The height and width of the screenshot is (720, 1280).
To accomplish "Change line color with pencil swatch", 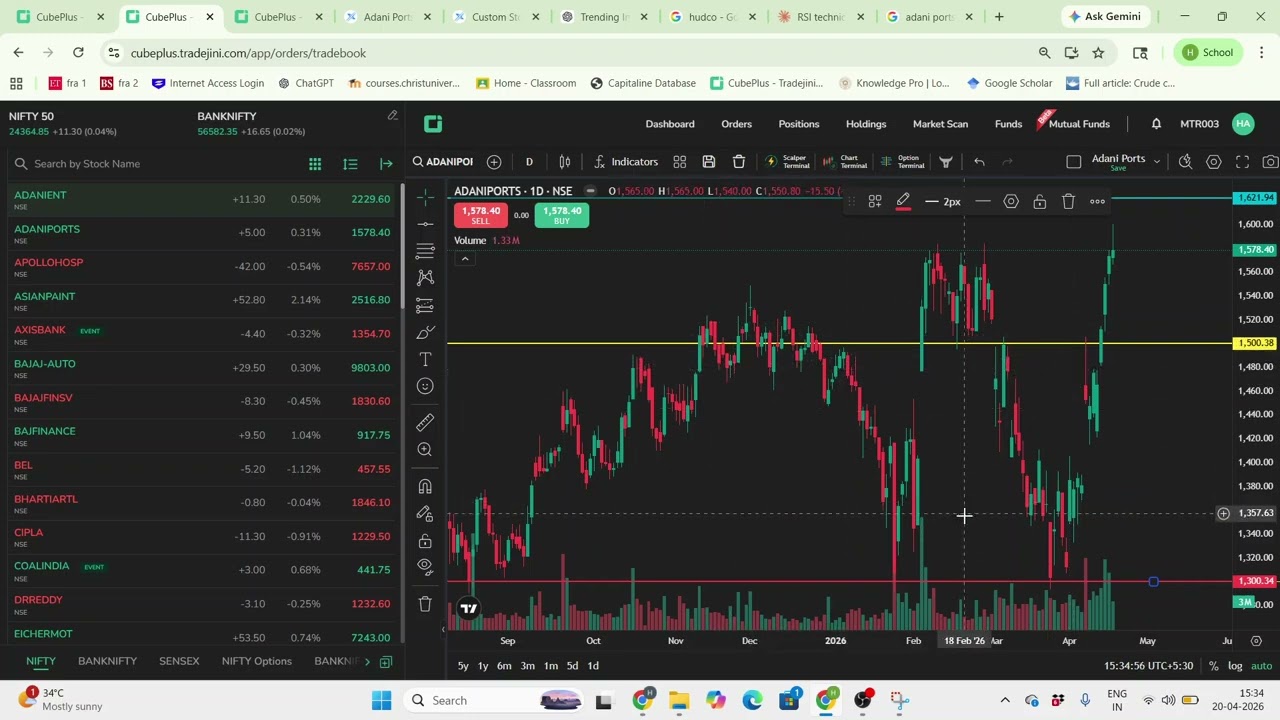I will tap(903, 202).
